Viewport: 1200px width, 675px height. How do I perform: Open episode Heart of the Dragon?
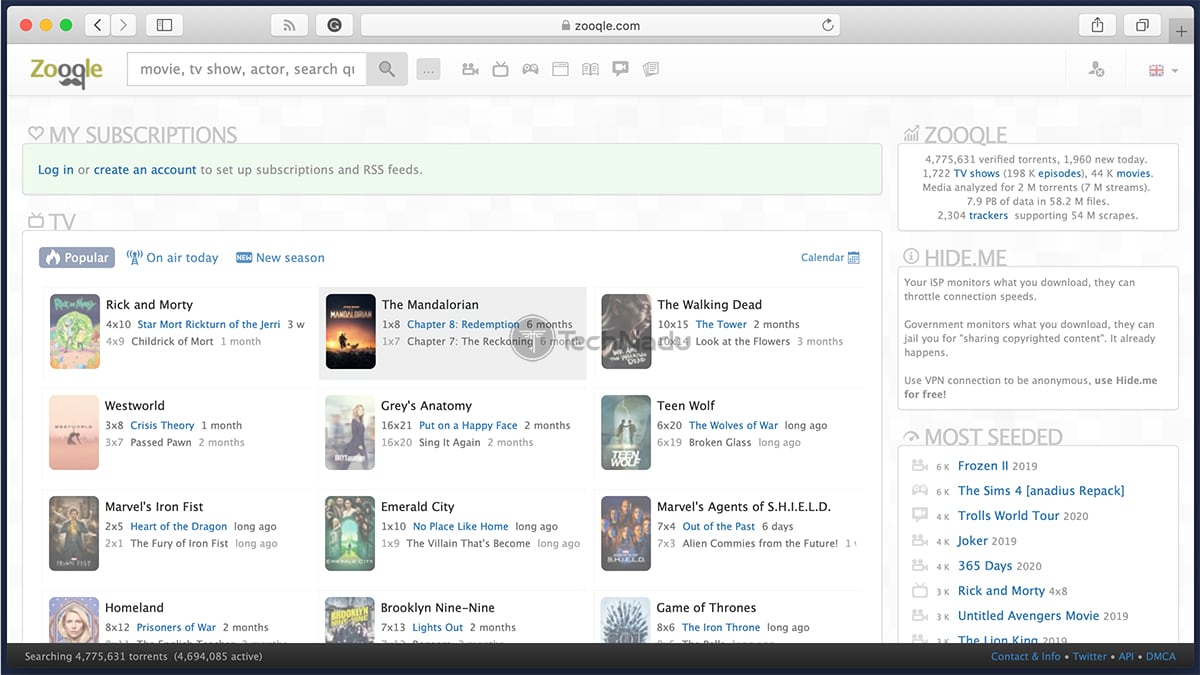179,526
